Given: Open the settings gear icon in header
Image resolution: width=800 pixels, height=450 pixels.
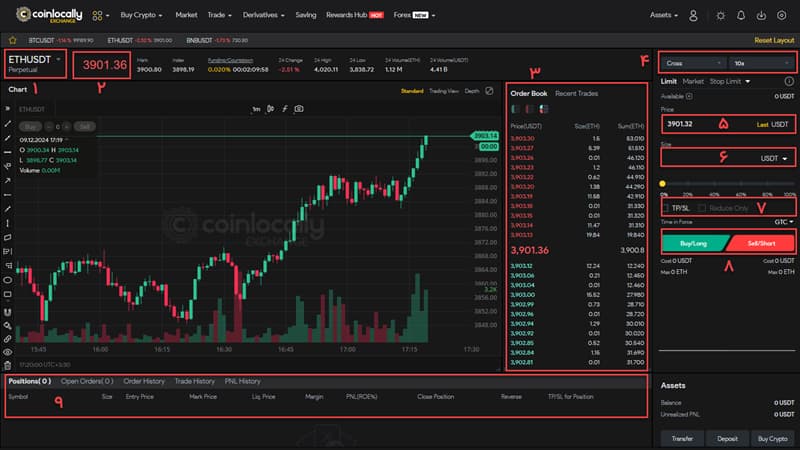Looking at the screenshot, I should (x=782, y=16).
